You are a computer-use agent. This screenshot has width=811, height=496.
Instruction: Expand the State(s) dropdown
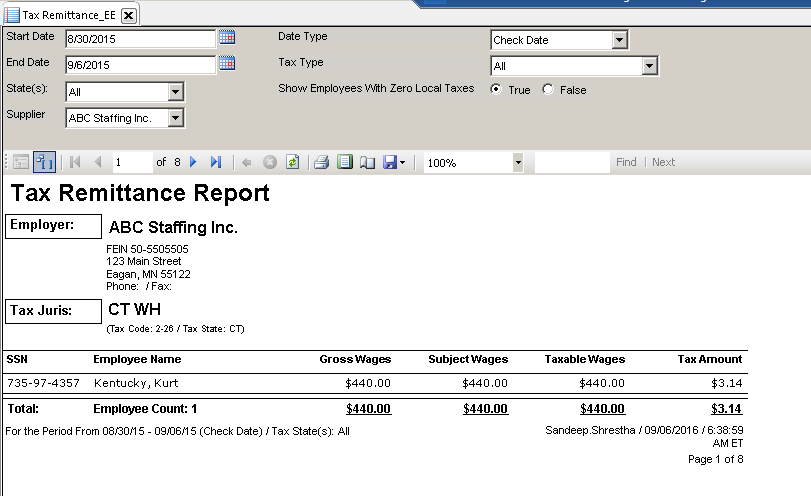point(175,92)
